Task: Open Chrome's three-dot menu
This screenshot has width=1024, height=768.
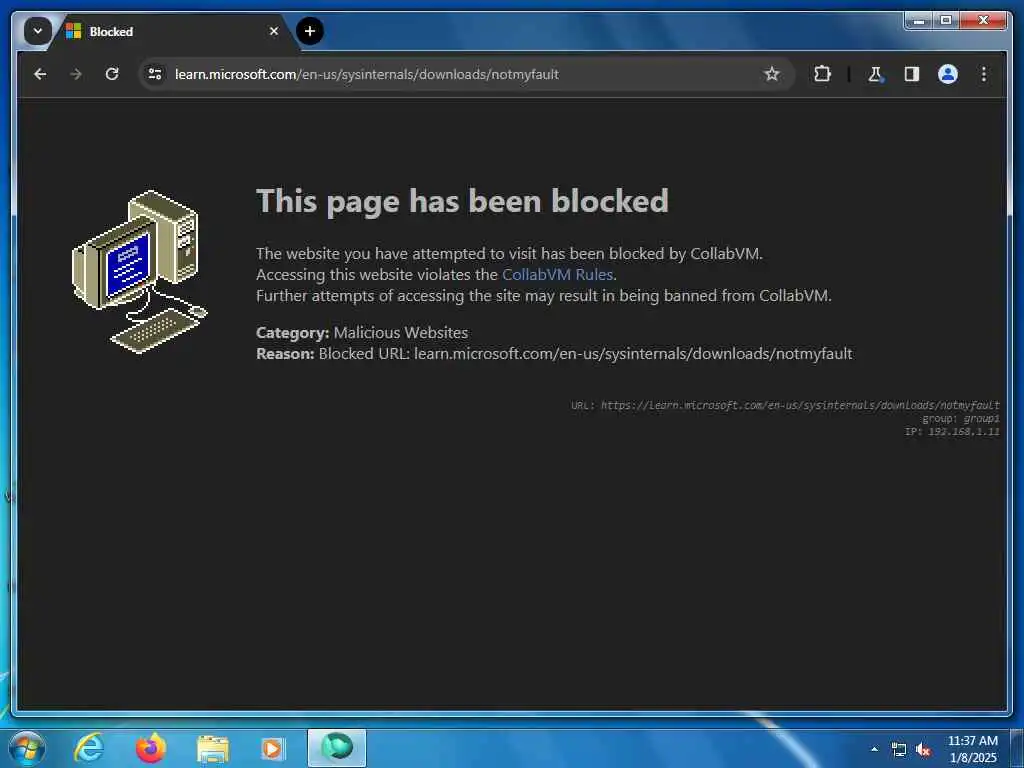Action: point(984,74)
